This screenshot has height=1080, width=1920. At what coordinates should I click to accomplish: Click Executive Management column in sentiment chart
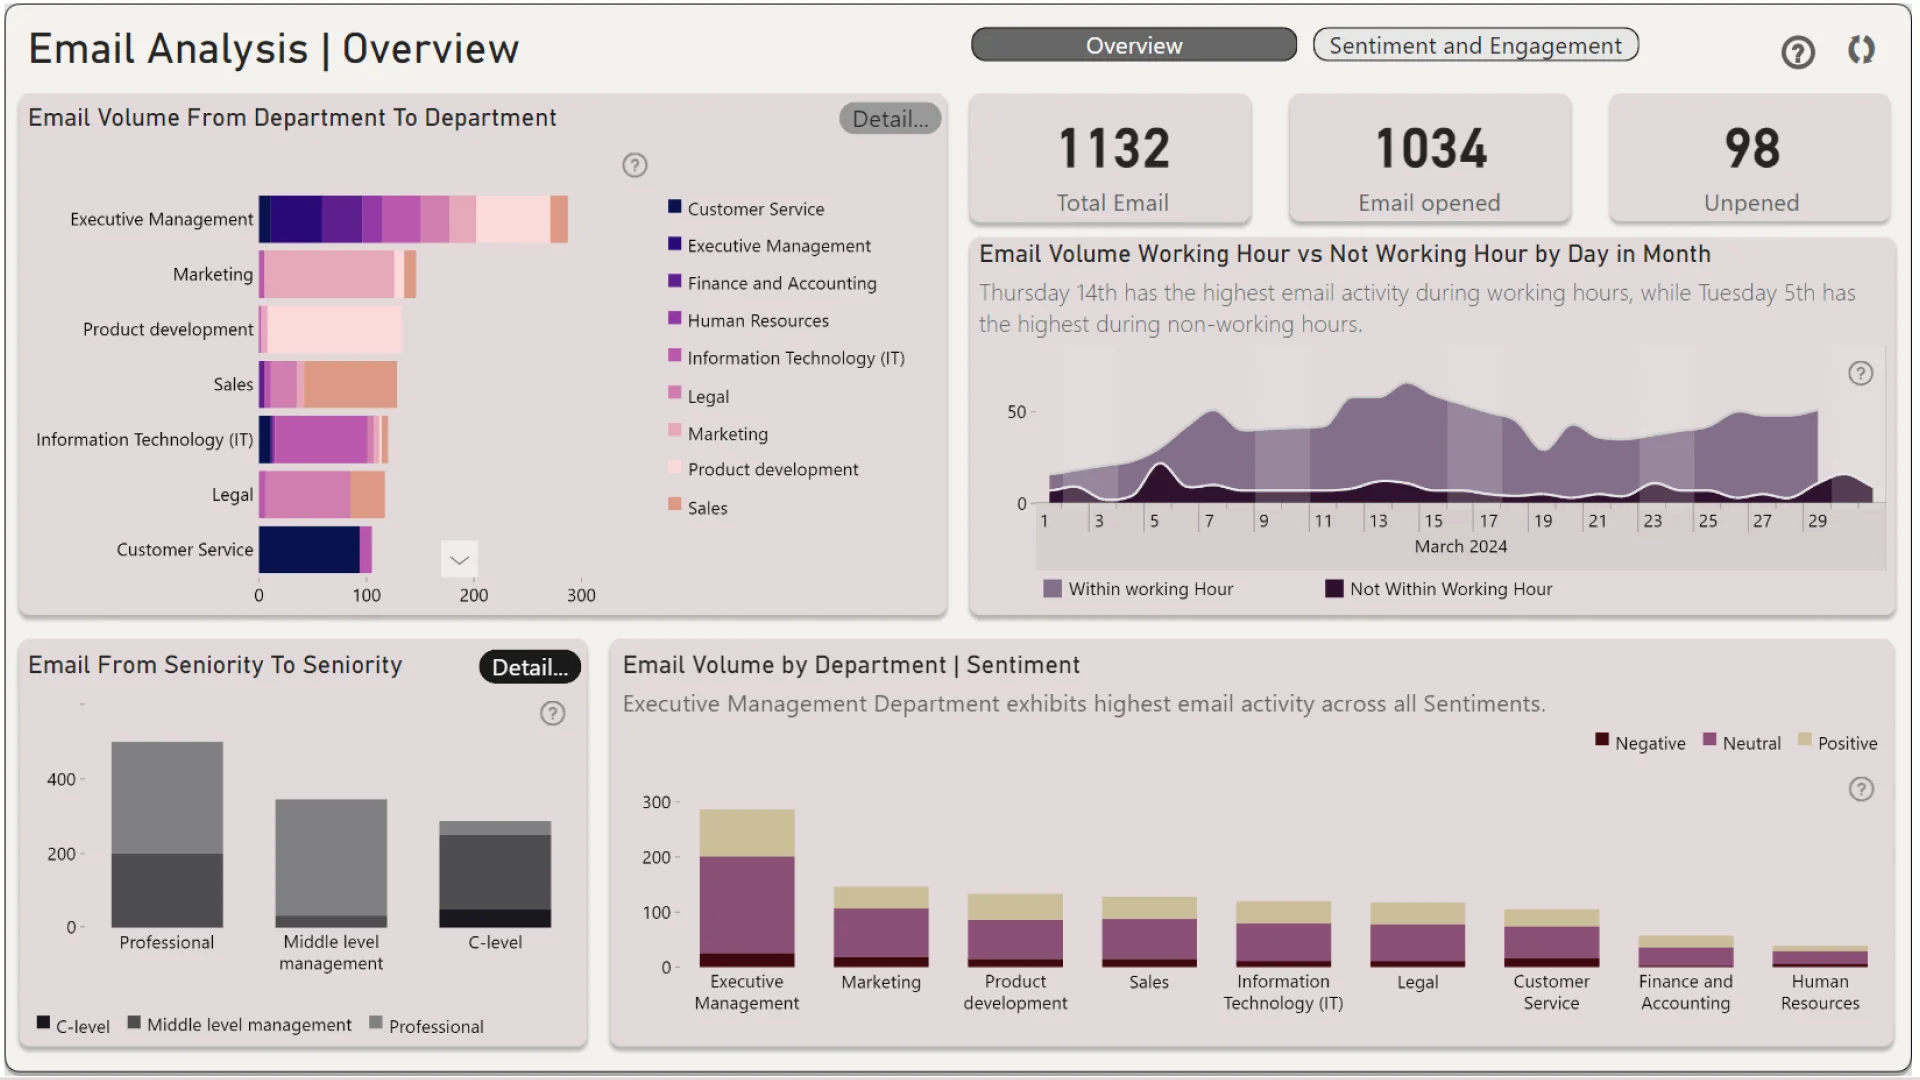(x=747, y=888)
